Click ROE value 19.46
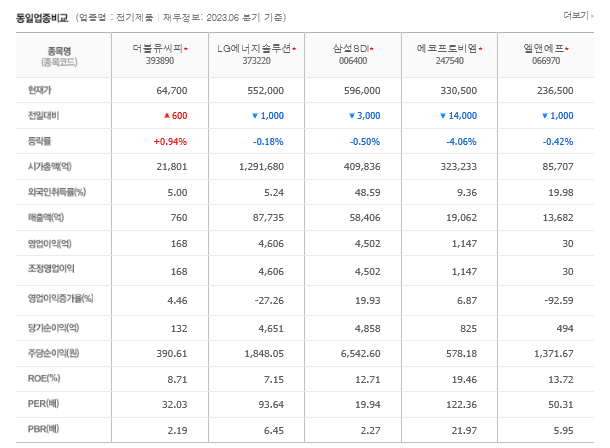Screen dimensions: 610x448 click(464, 380)
